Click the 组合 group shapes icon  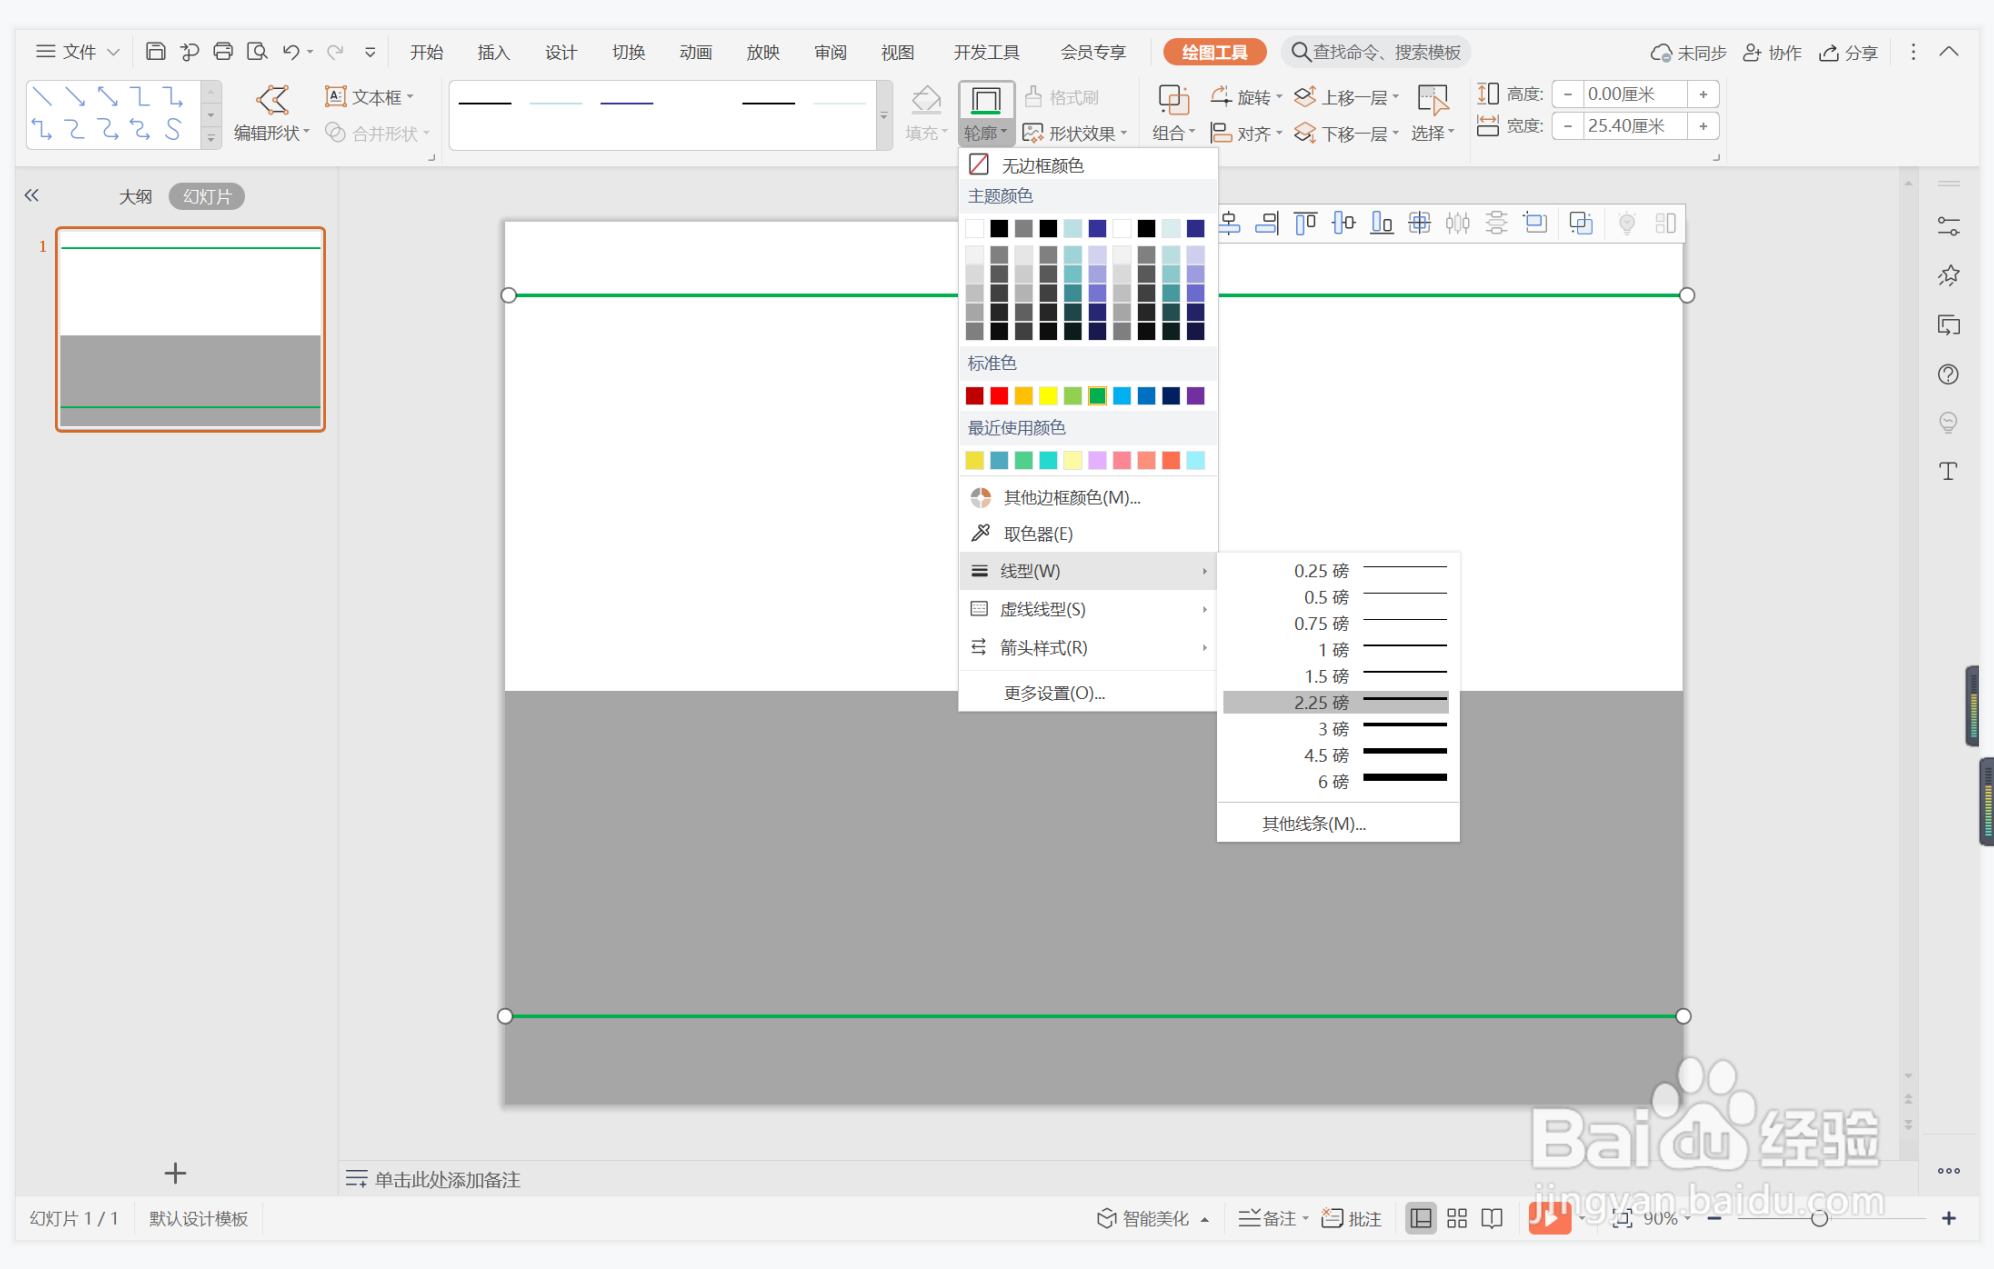click(x=1172, y=100)
